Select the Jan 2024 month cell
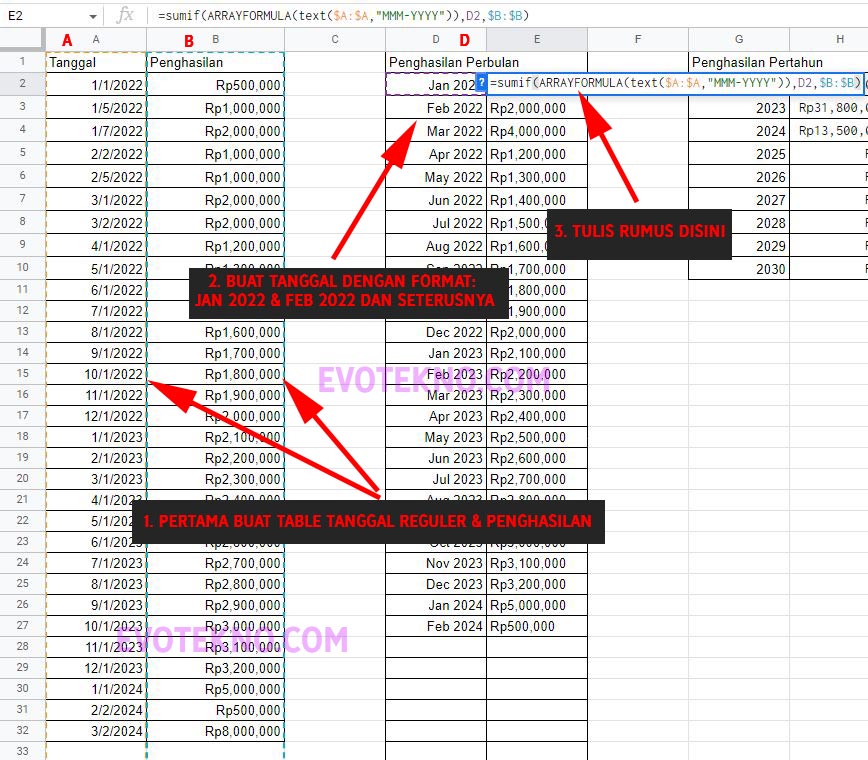Screen dimensions: 868x760 tap(436, 605)
